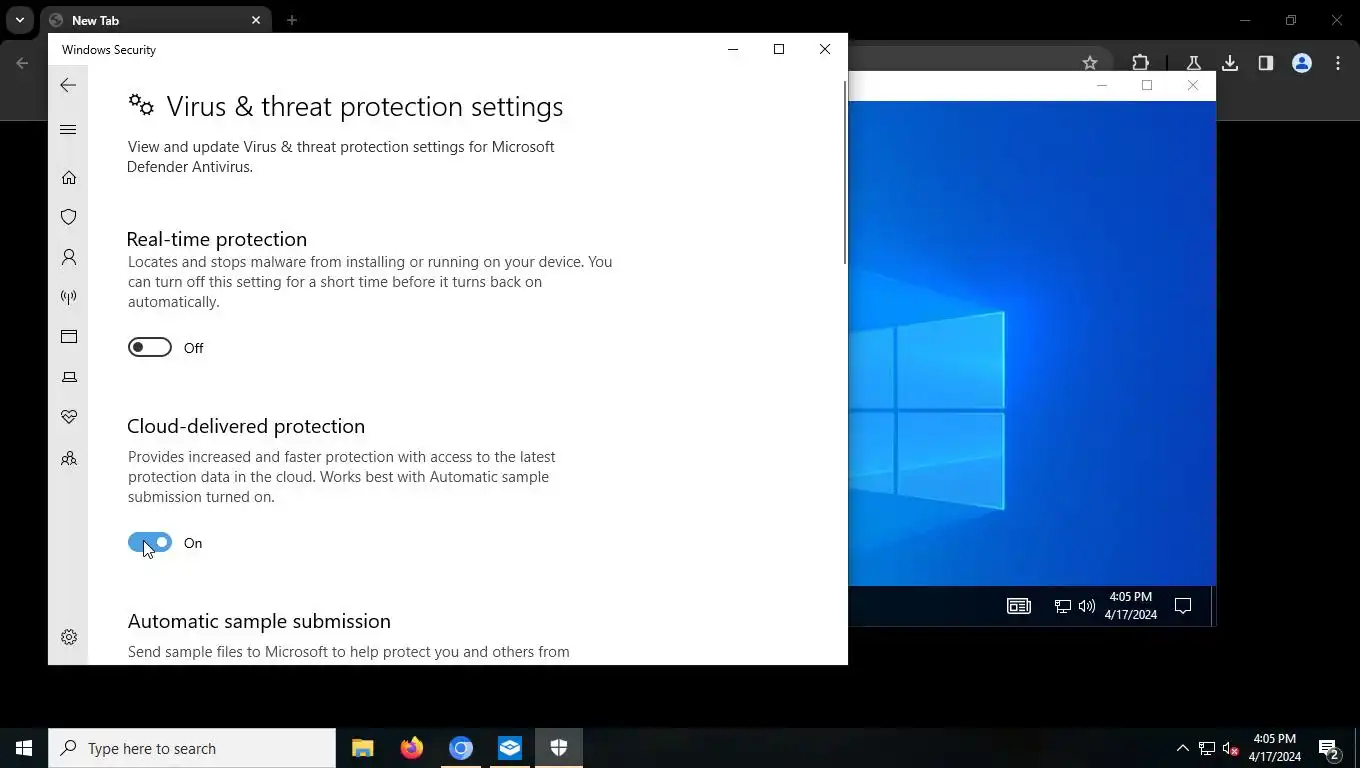Click Chrome's back navigation arrow
Screen dimensions: 1360x768
pyautogui.click(x=23, y=63)
